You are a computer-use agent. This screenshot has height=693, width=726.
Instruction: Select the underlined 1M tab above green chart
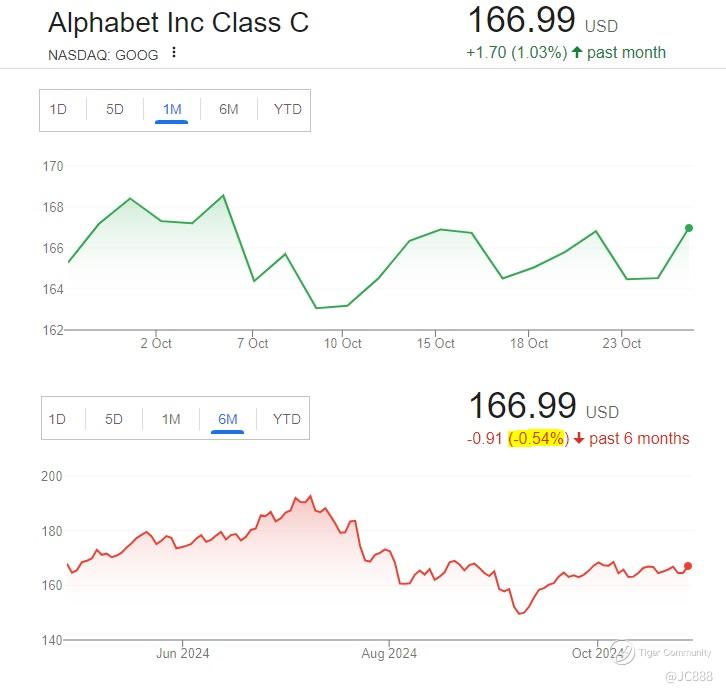(x=171, y=109)
